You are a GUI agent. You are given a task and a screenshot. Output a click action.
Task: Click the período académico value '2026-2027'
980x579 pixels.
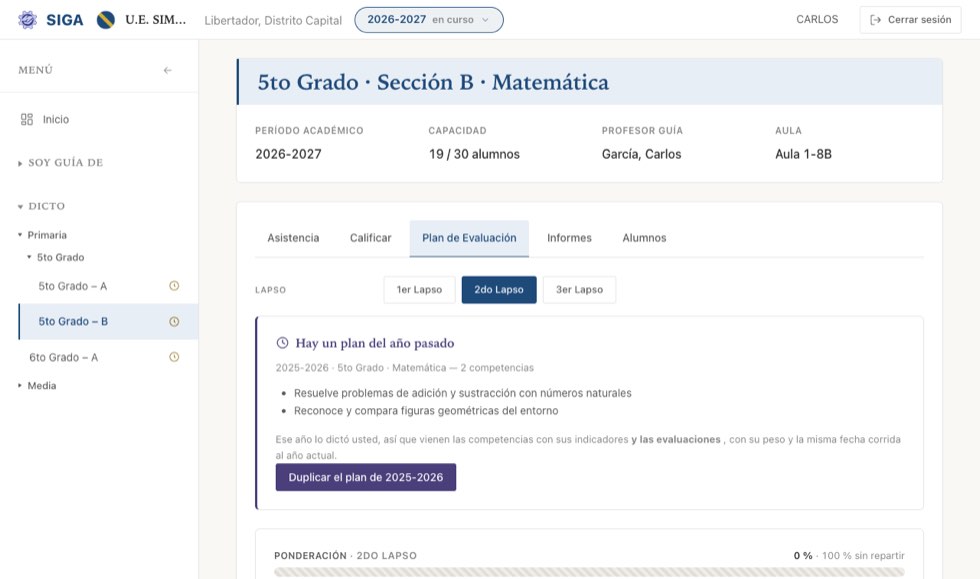[288, 154]
